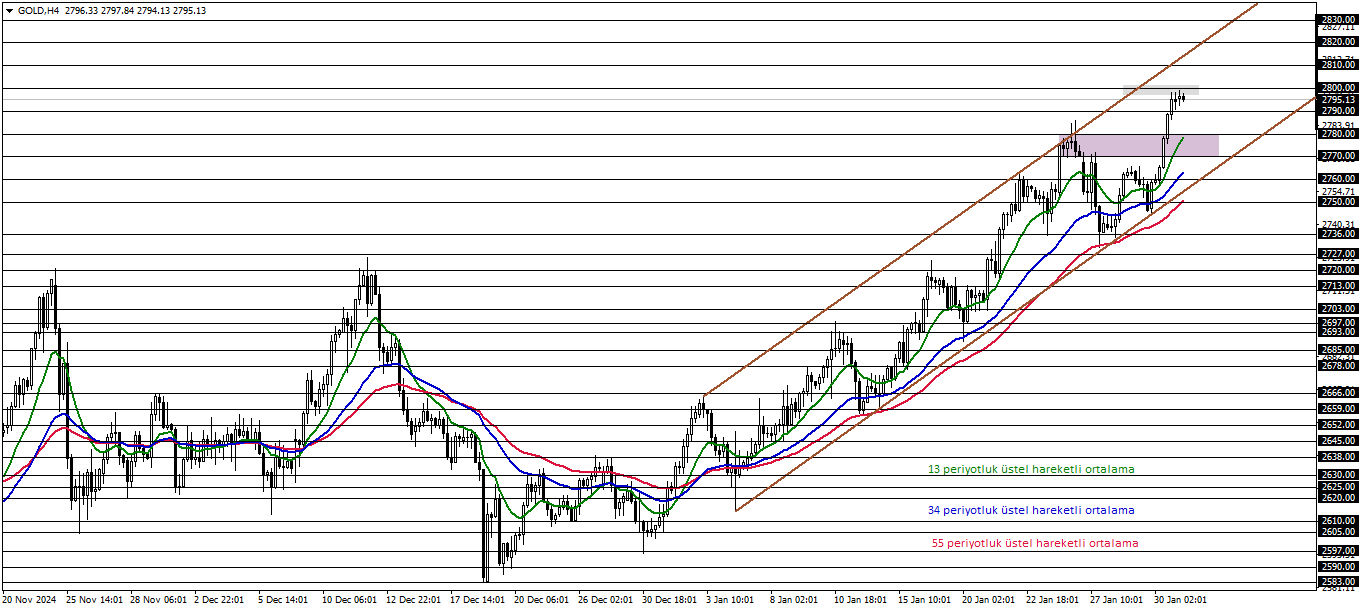Open the chart menu triangle beside GOLD,H4
The image size is (1362, 611).
click(10, 10)
